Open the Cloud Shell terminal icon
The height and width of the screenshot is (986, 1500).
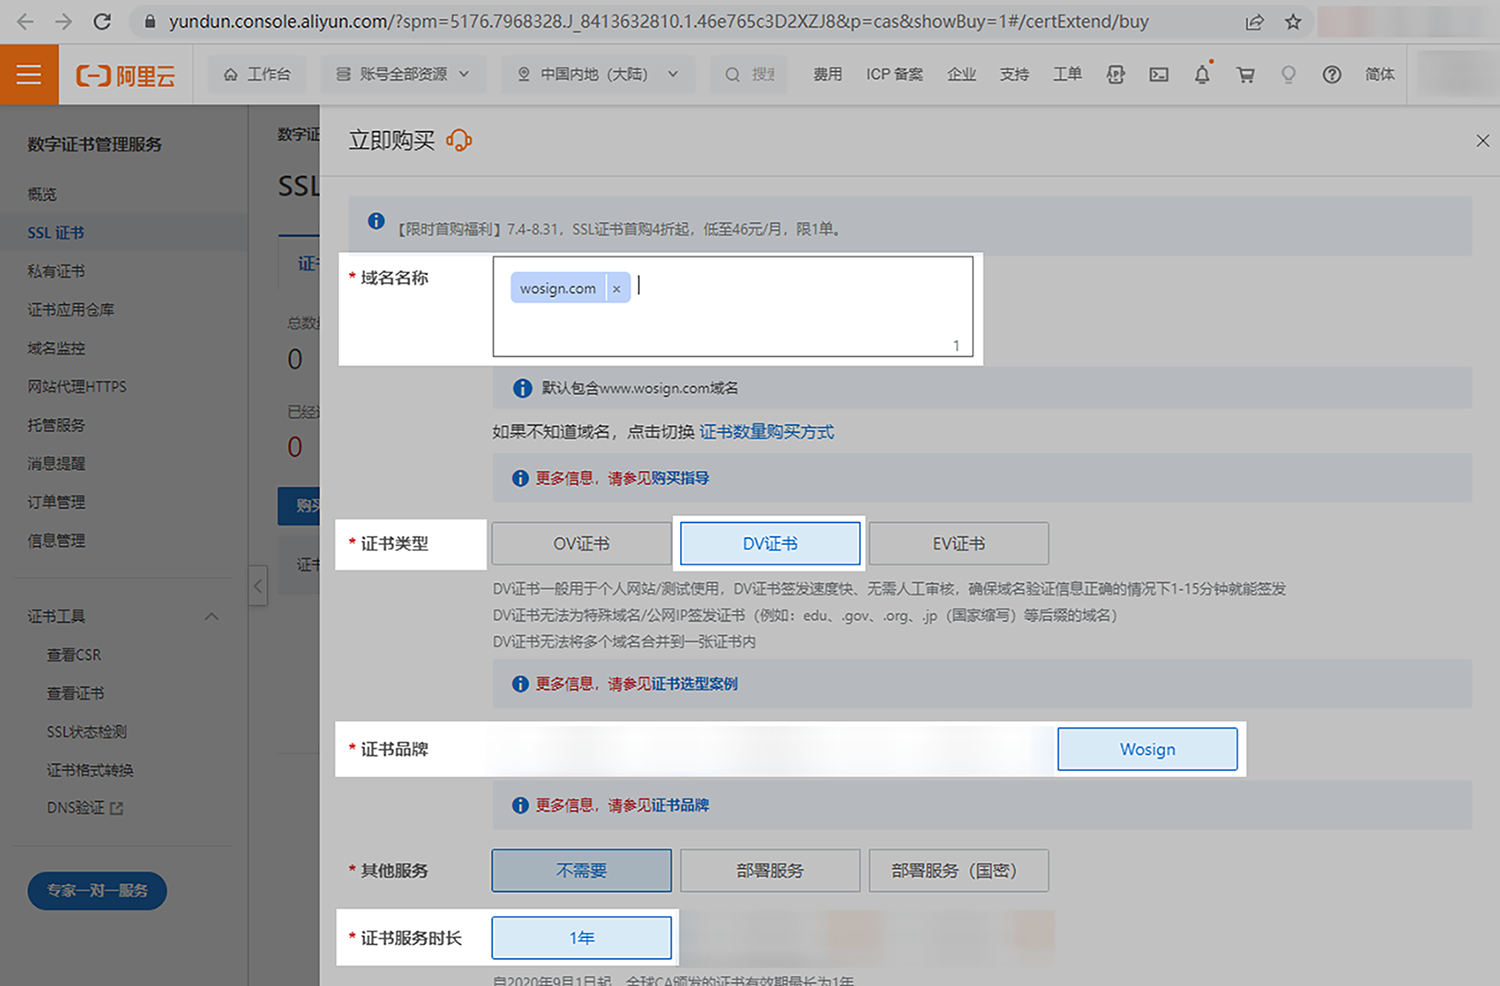coord(1159,75)
